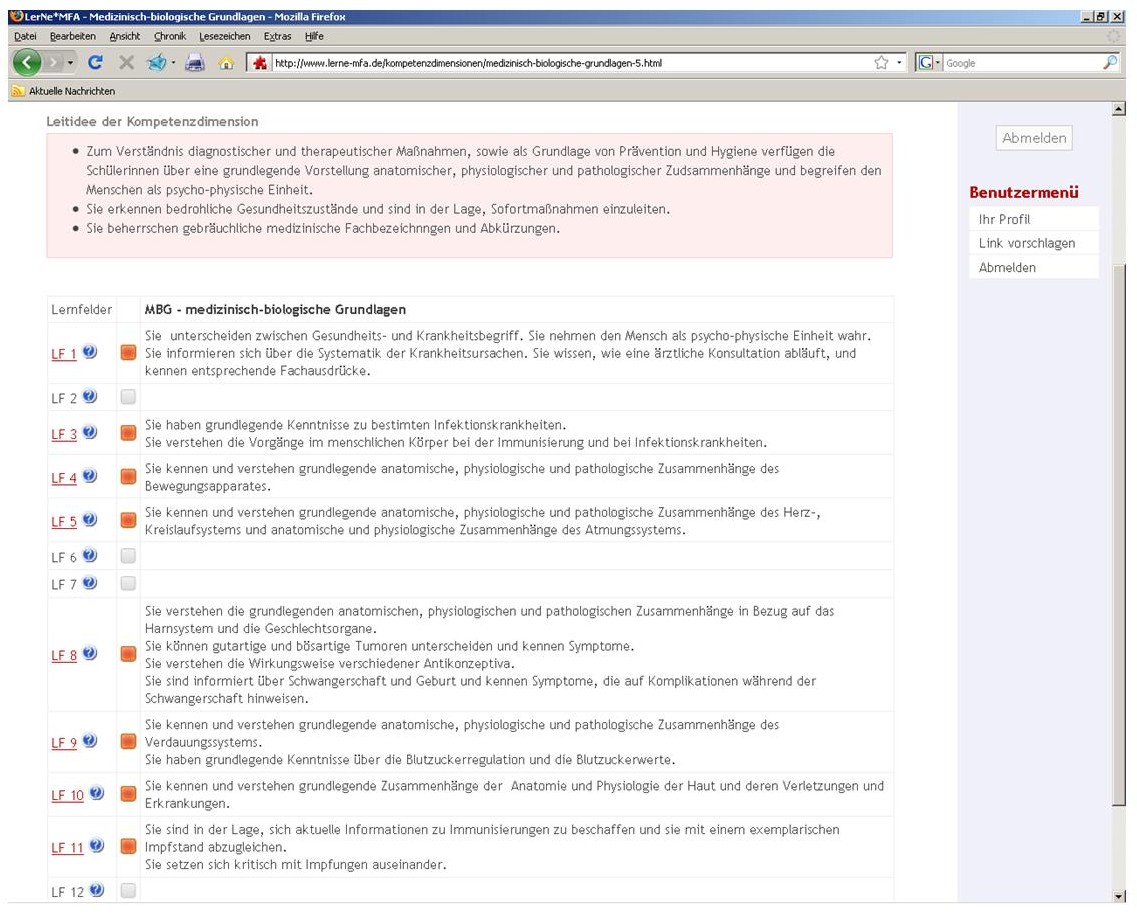The height and width of the screenshot is (915, 1137).
Task: Click the green Back navigation button
Action: [27, 63]
